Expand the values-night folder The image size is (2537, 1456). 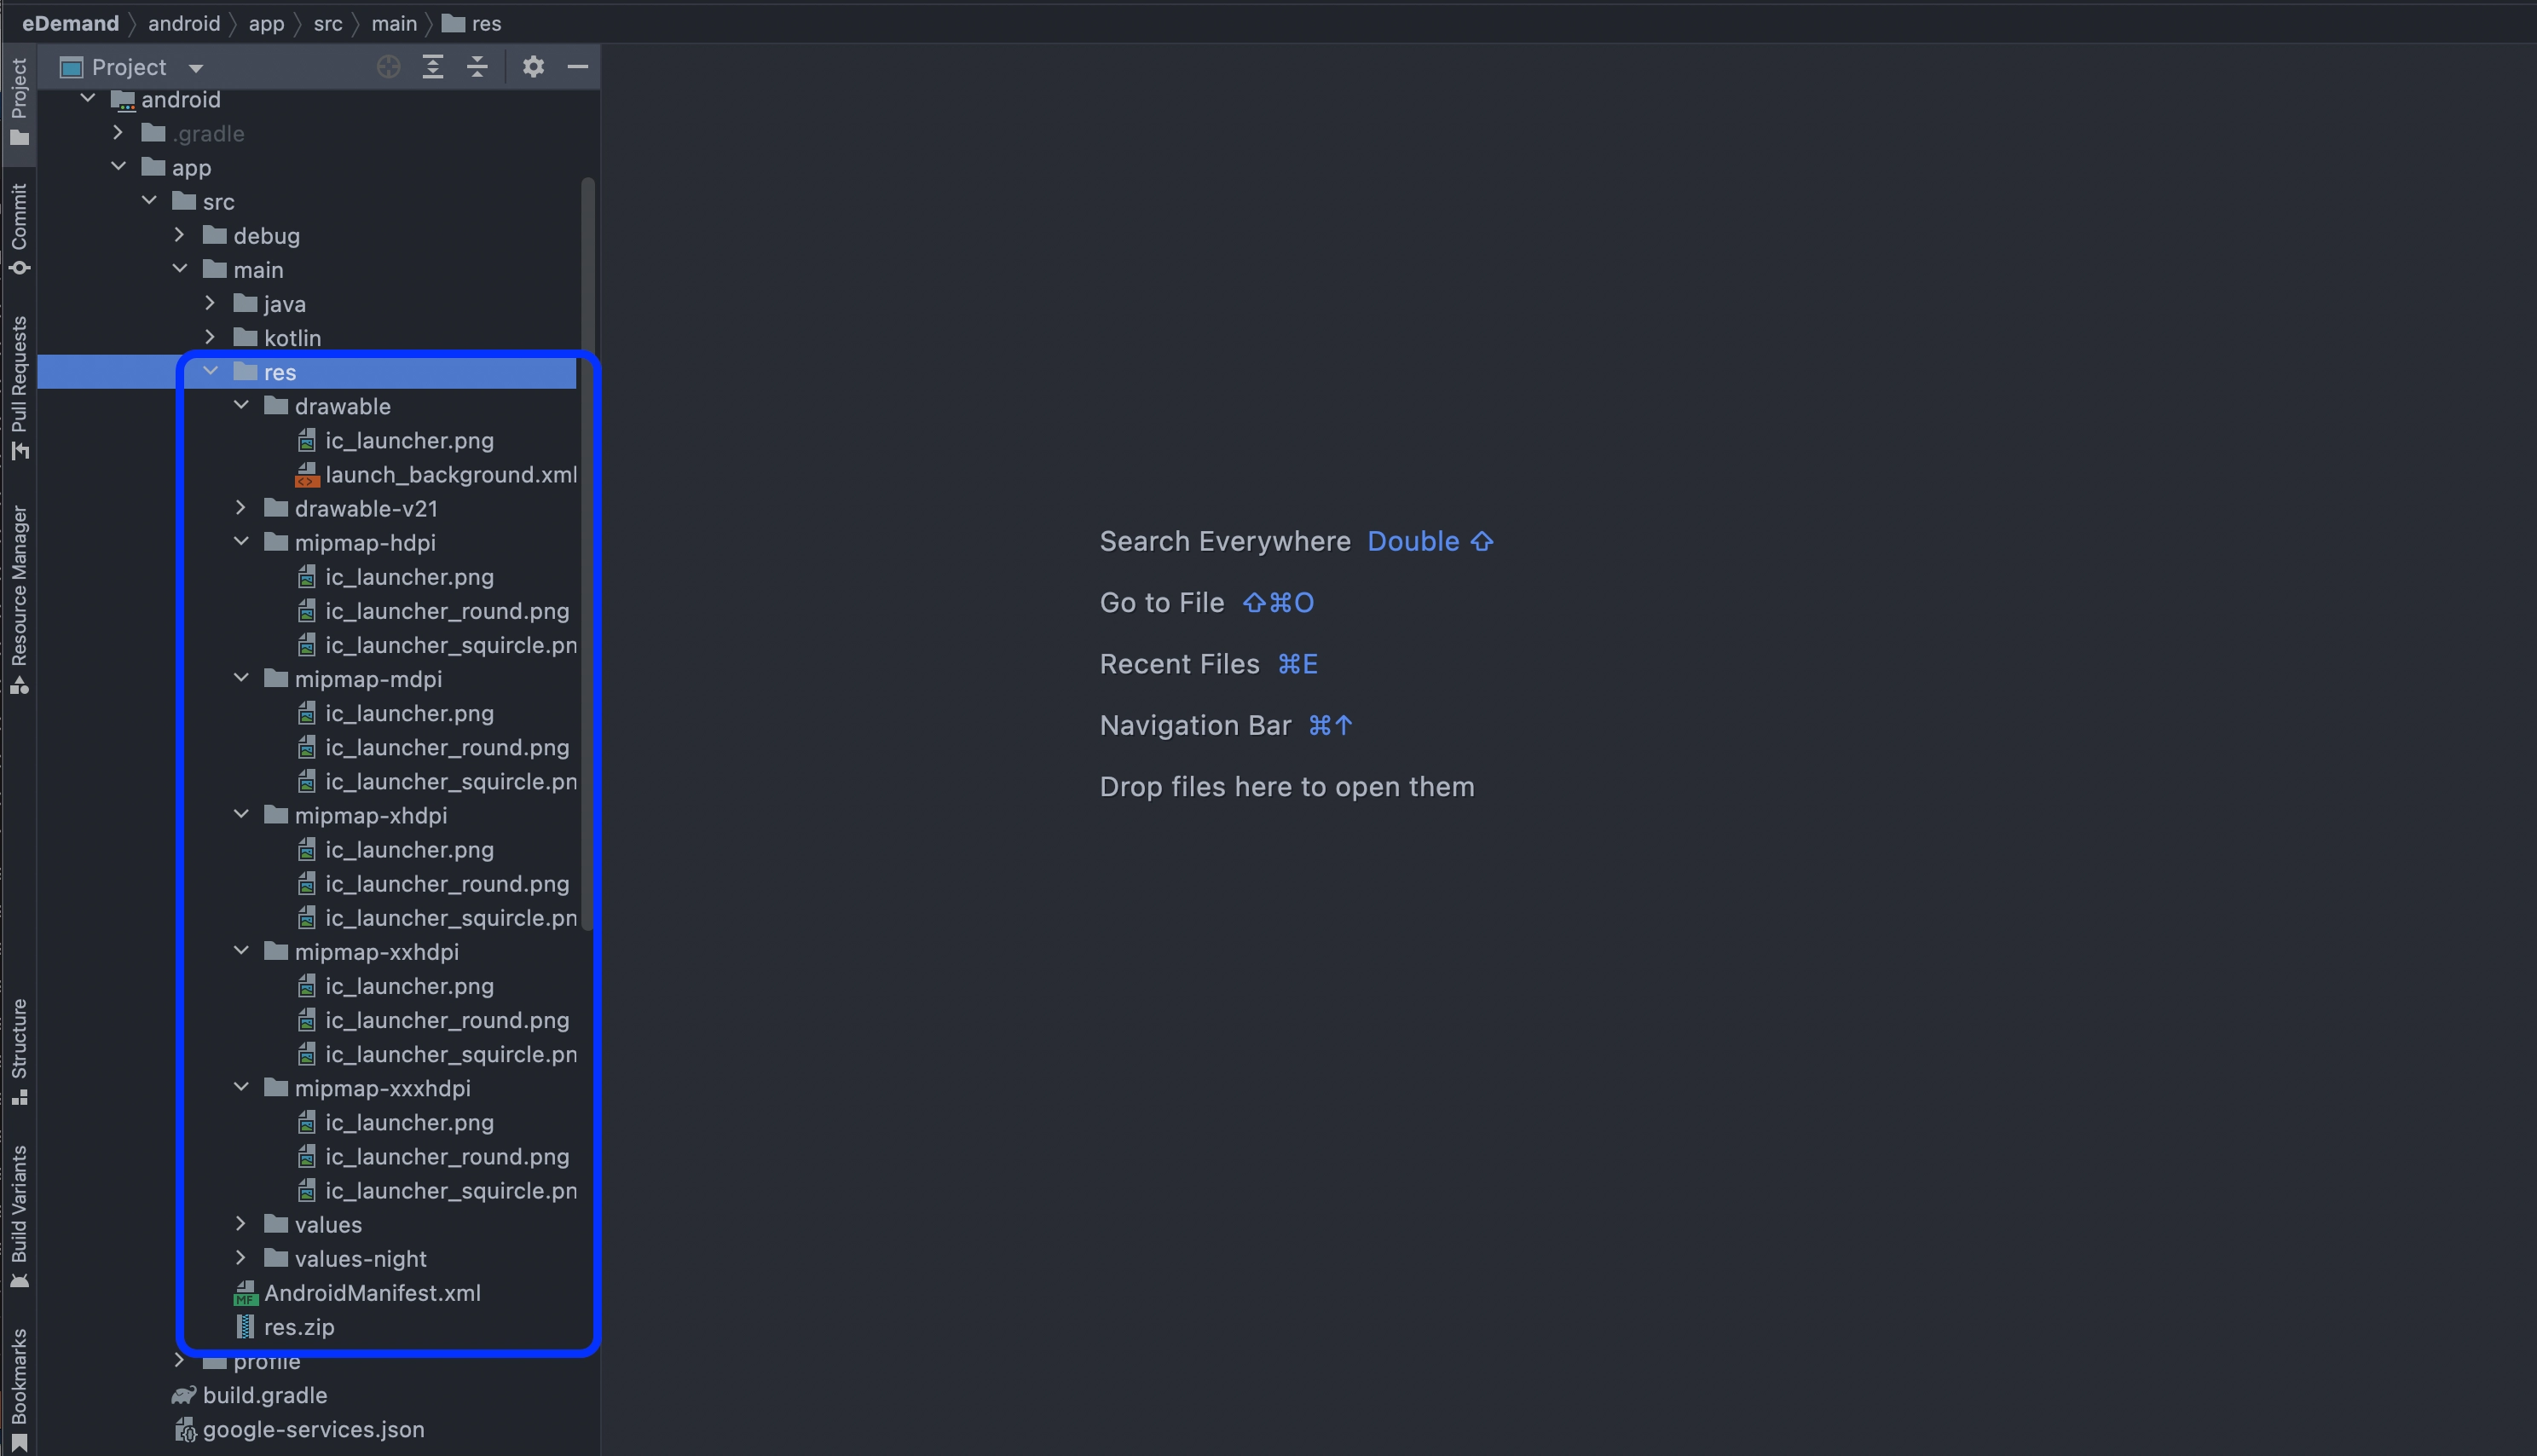pos(241,1258)
